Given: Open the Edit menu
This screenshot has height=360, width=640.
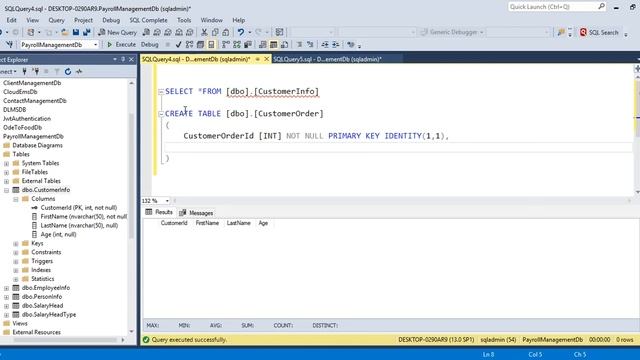Looking at the screenshot, I should (11, 20).
